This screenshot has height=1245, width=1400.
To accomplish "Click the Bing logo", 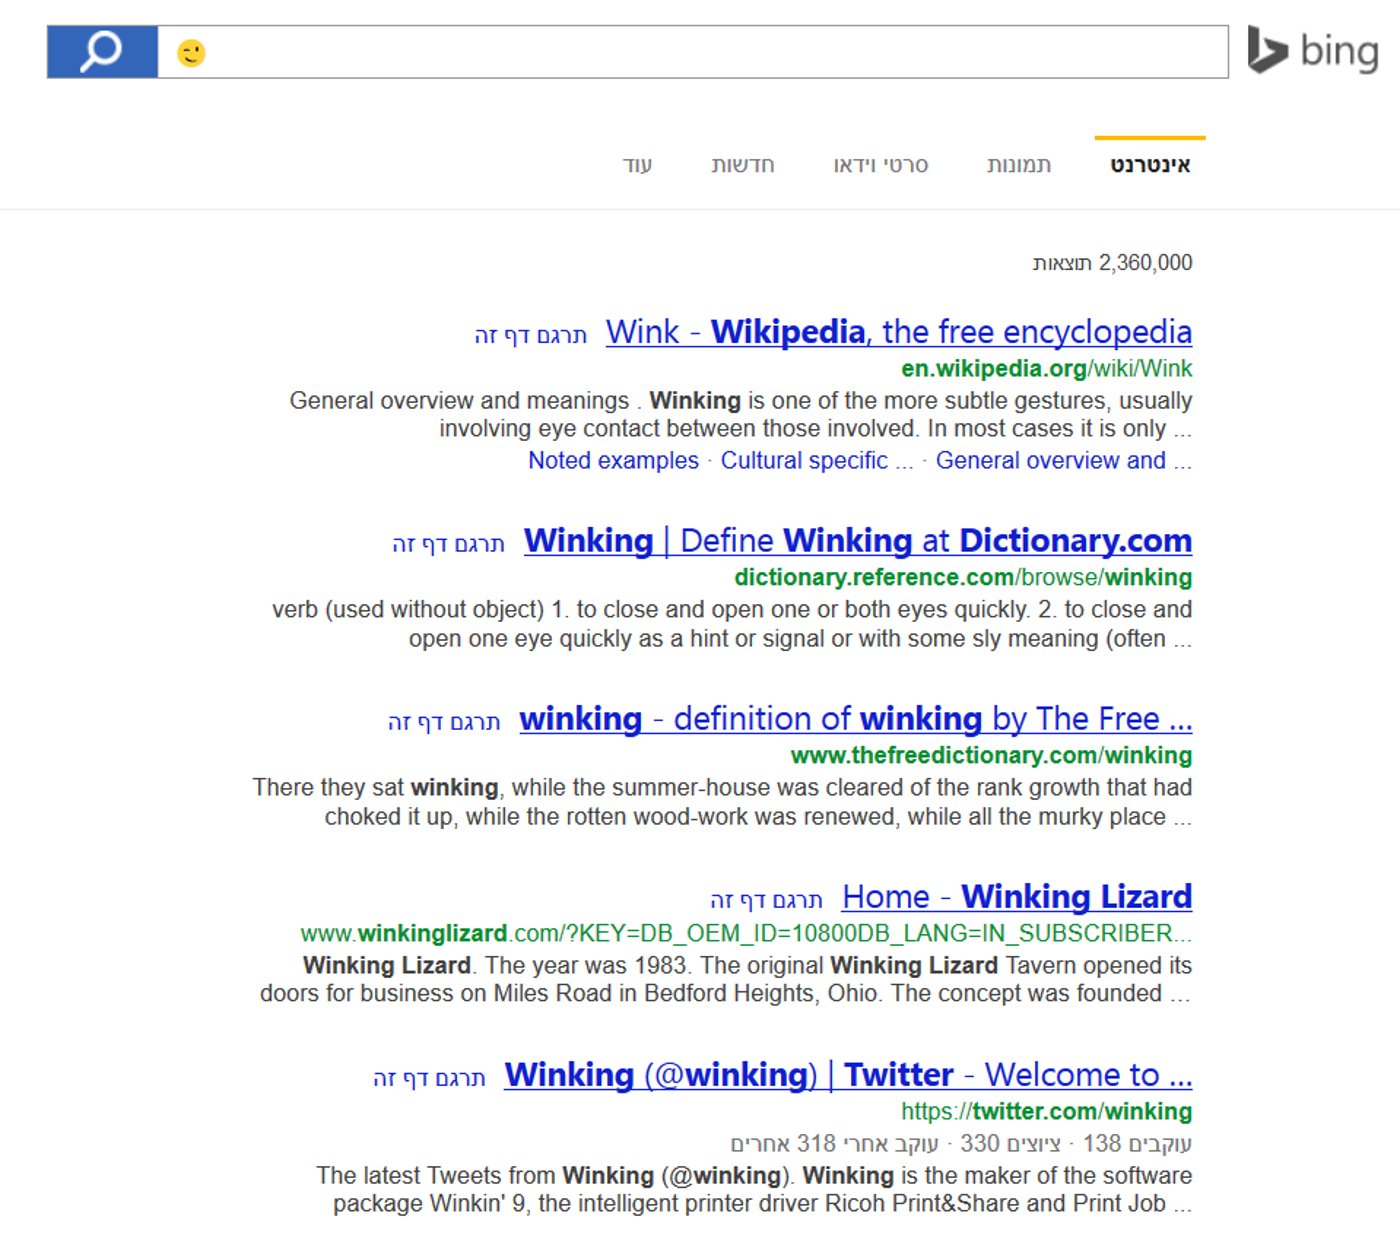I will [x=1313, y=50].
